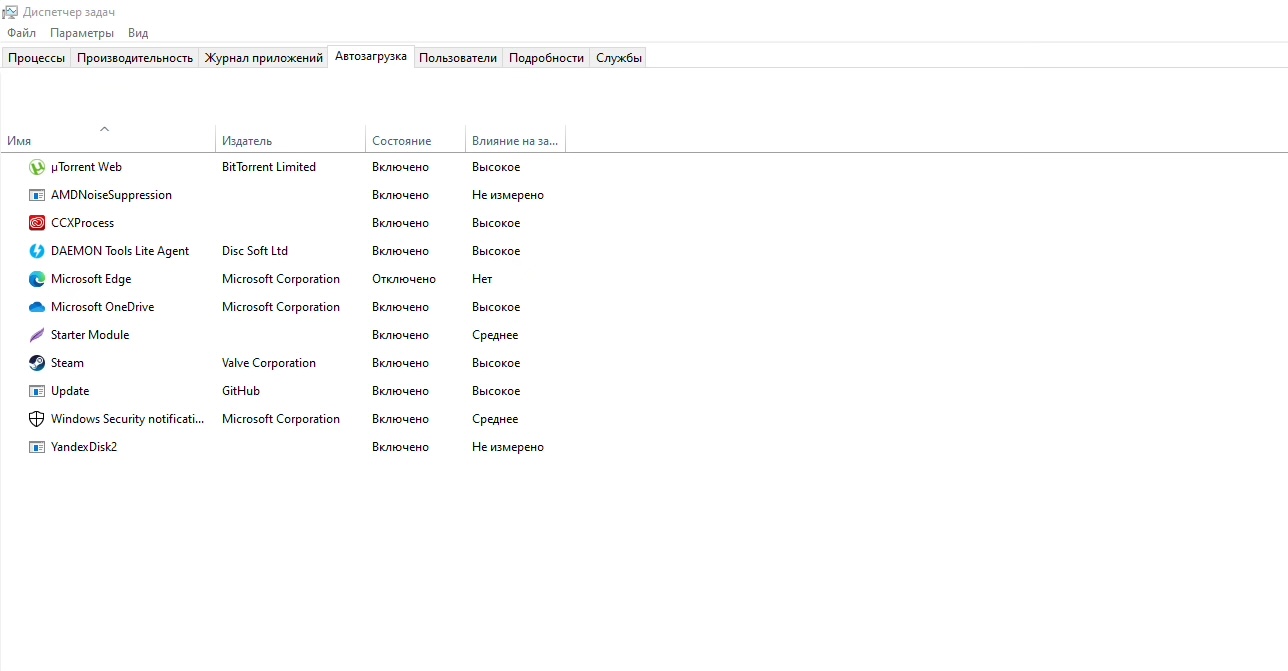
Task: Click the Microsoft Edge icon
Action: pos(37,279)
